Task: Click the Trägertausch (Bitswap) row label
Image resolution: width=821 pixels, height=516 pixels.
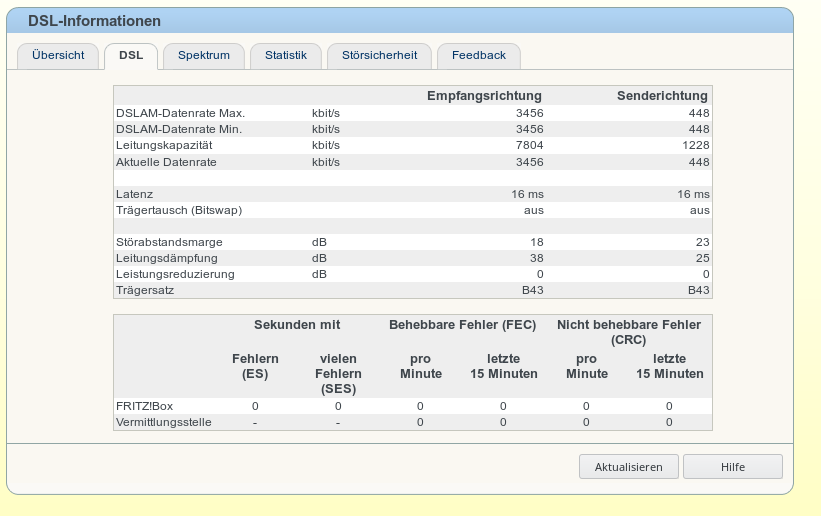Action: tap(179, 210)
